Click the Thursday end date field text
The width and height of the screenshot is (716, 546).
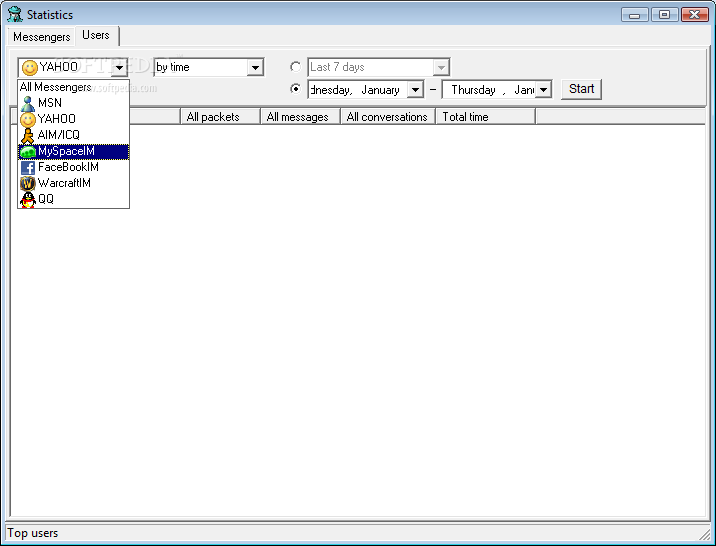[x=492, y=89]
